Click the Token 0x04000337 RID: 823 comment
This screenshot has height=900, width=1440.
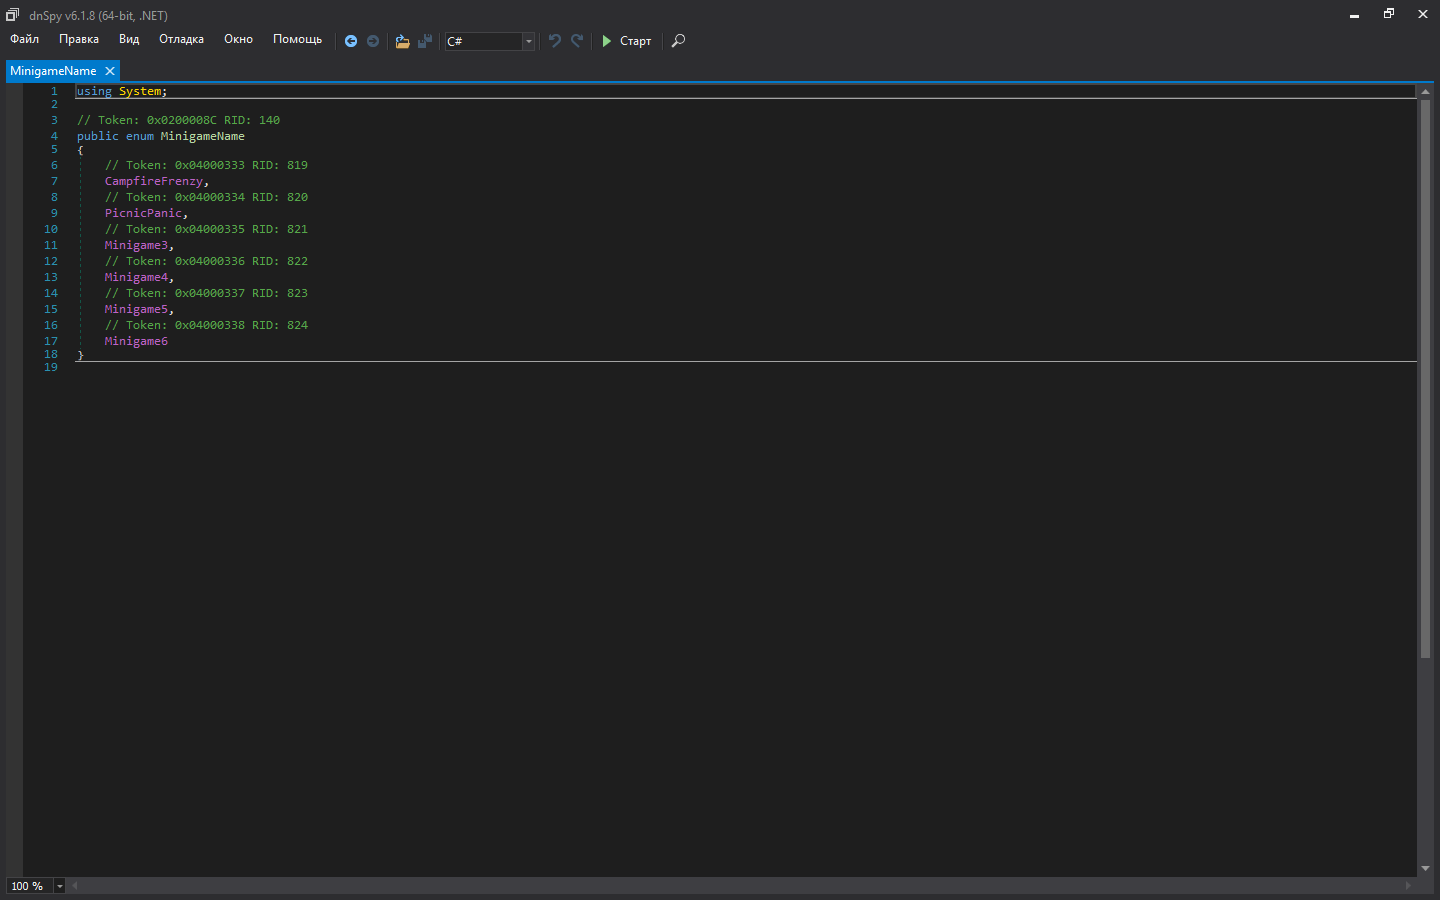pos(206,293)
